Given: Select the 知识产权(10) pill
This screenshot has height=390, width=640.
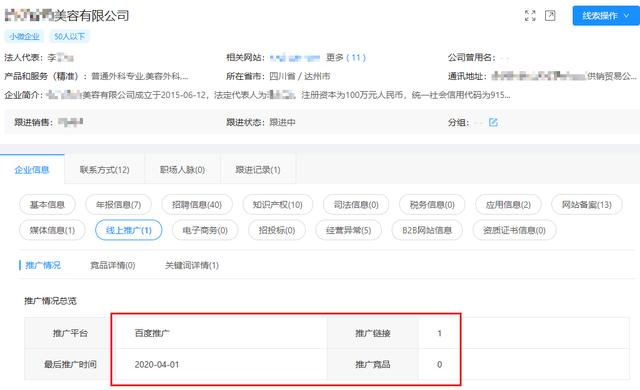Looking at the screenshot, I should (278, 205).
